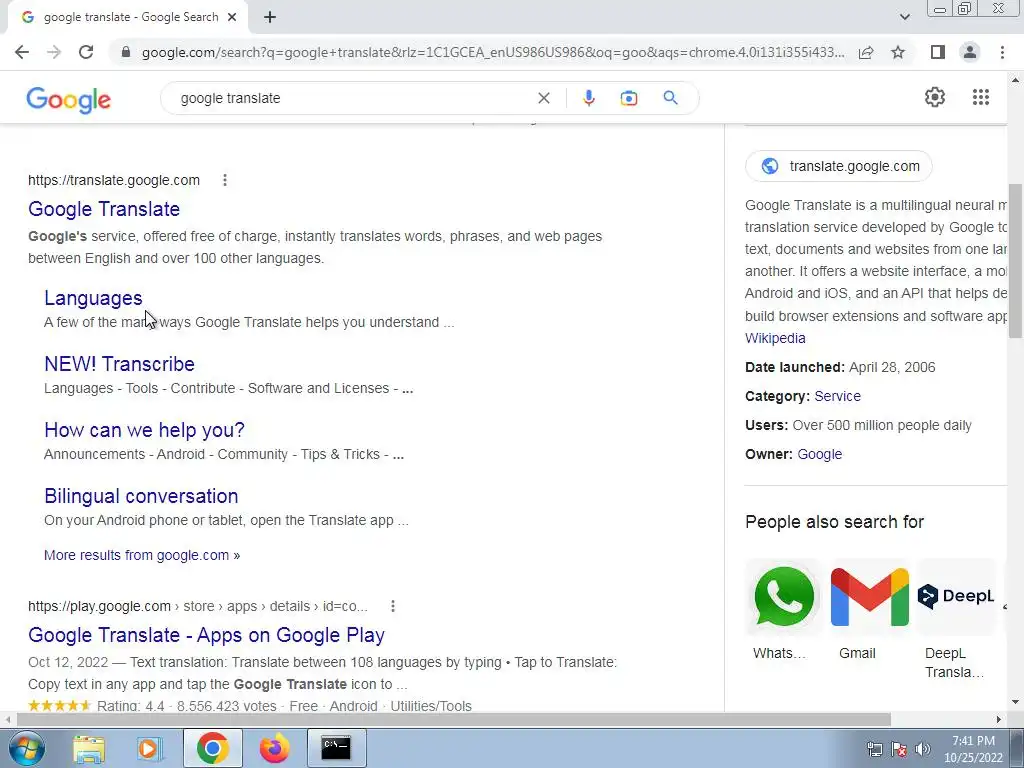Open Windows Media Player from taskbar
Viewport: 1024px width, 768px height.
150,748
